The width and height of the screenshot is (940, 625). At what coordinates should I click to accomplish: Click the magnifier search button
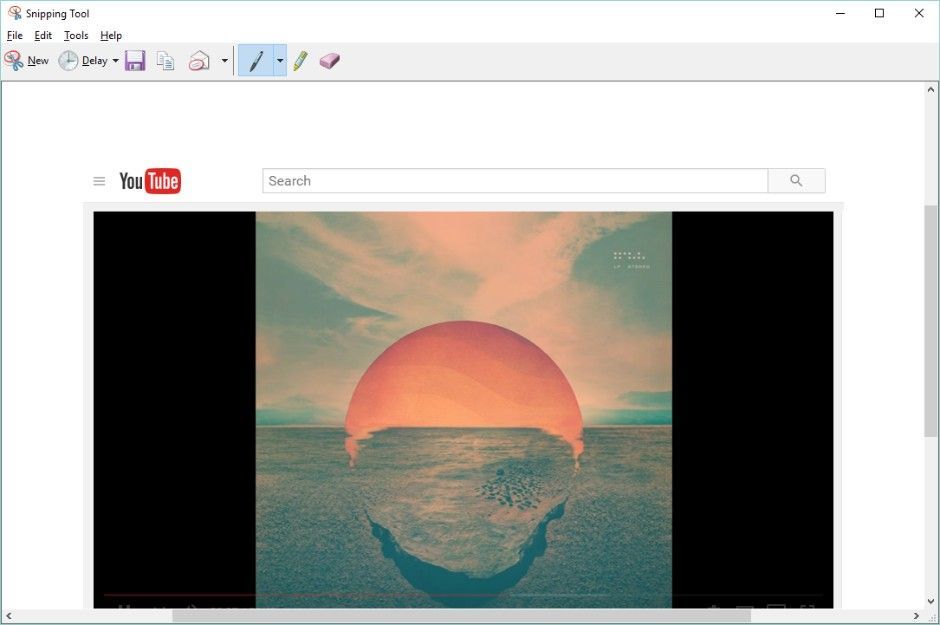(x=796, y=180)
